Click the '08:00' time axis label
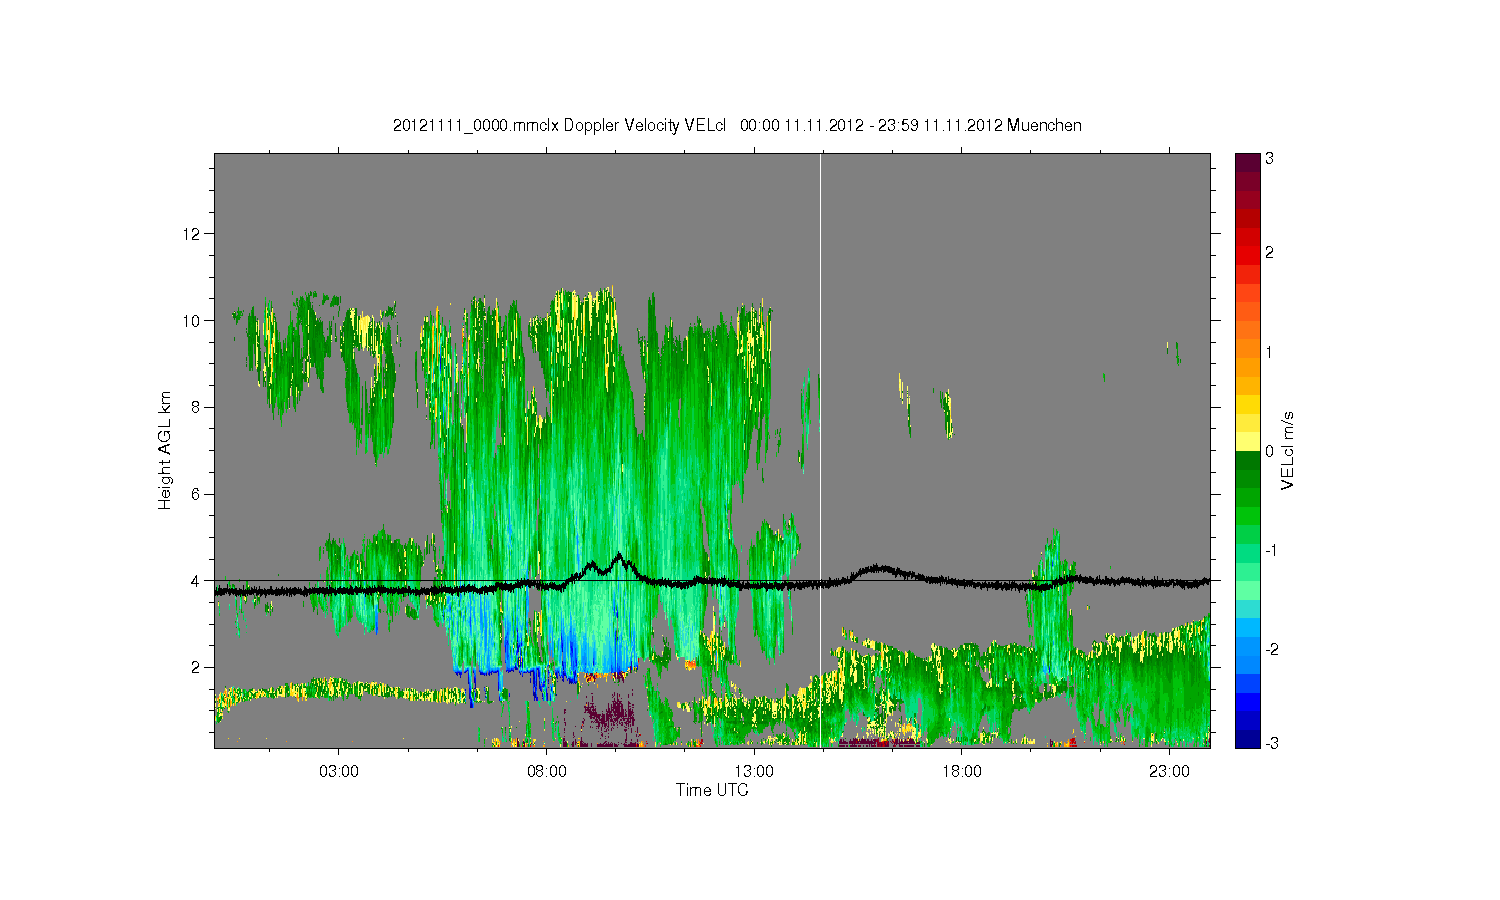The image size is (1500, 900). tap(547, 772)
